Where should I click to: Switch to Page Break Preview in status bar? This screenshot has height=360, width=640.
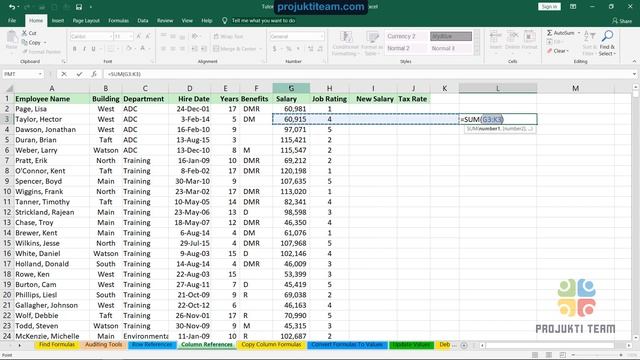[562, 355]
